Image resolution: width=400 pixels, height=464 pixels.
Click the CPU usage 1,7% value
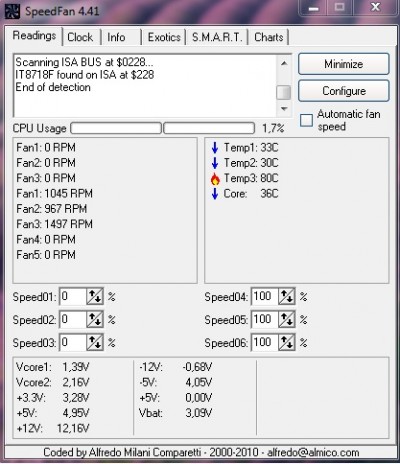[x=273, y=128]
